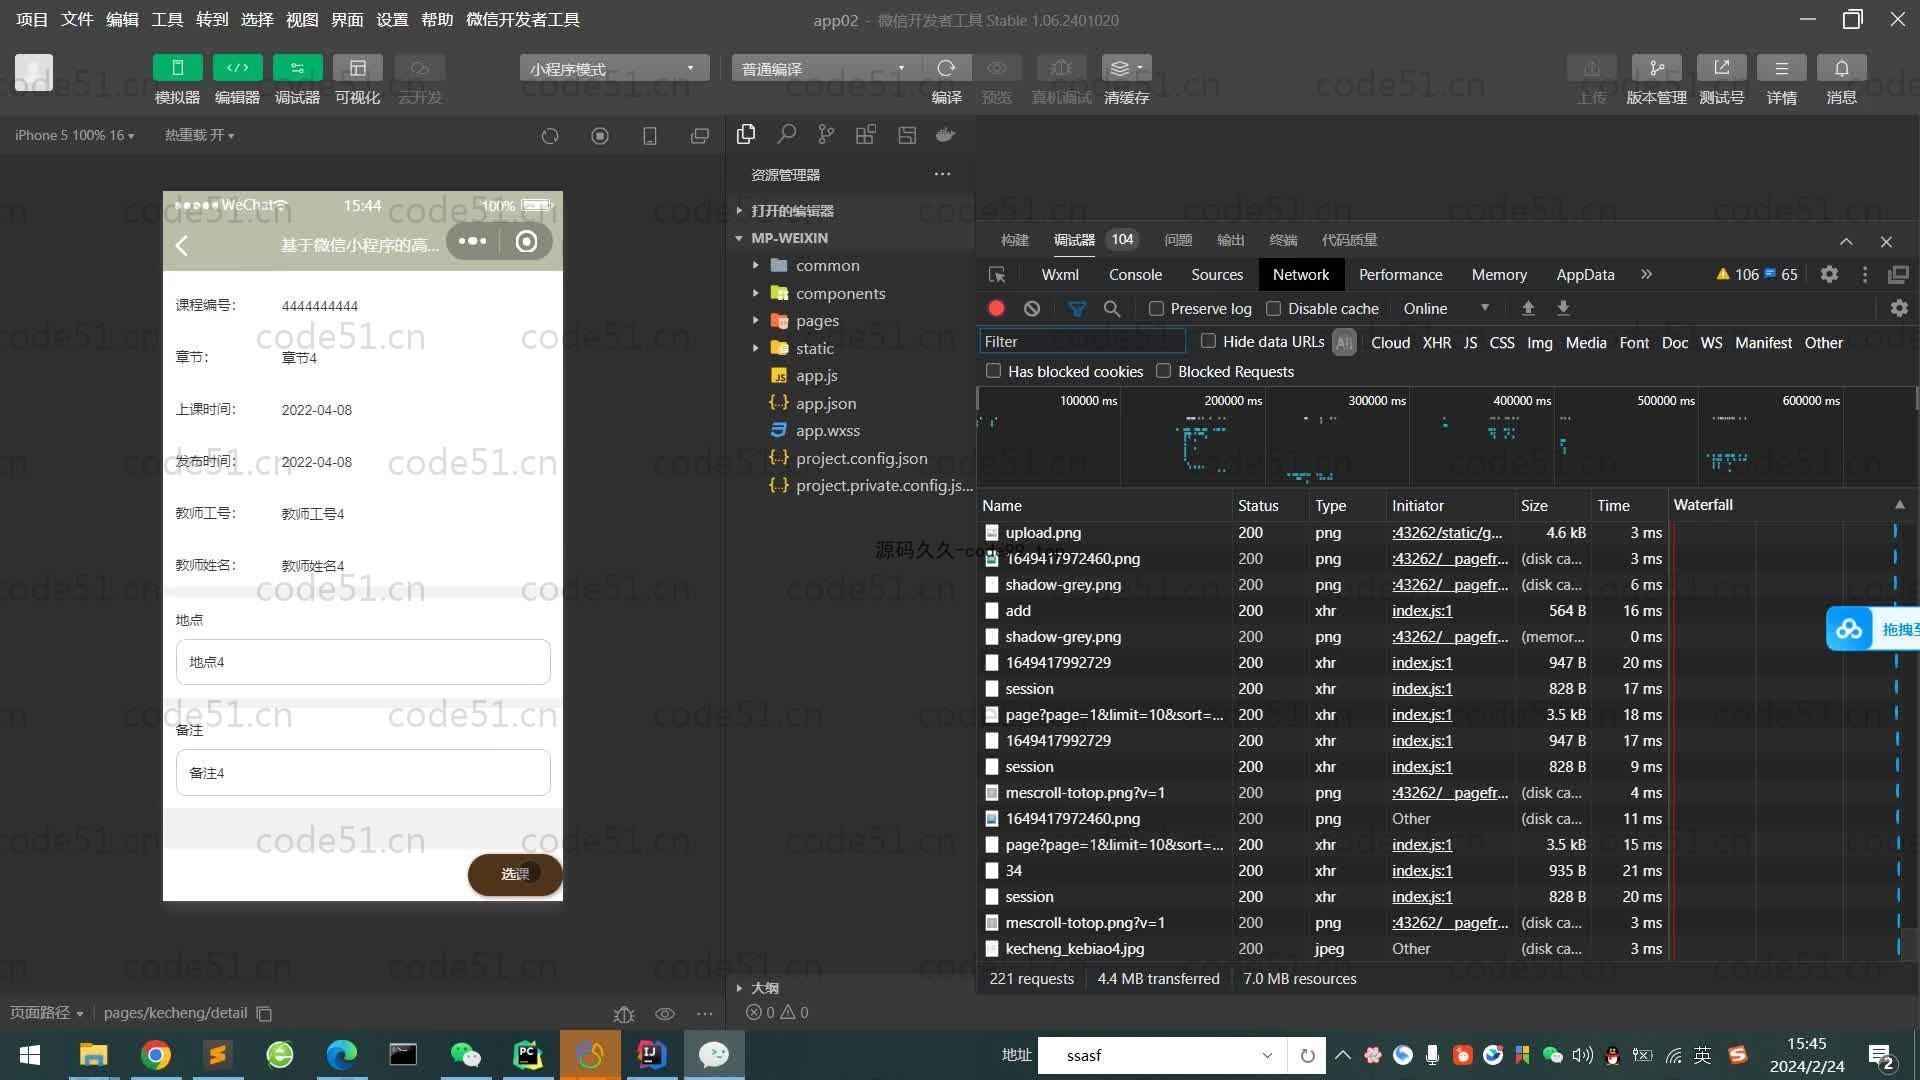
Task: Filter requests by XHR
Action: click(x=1437, y=343)
